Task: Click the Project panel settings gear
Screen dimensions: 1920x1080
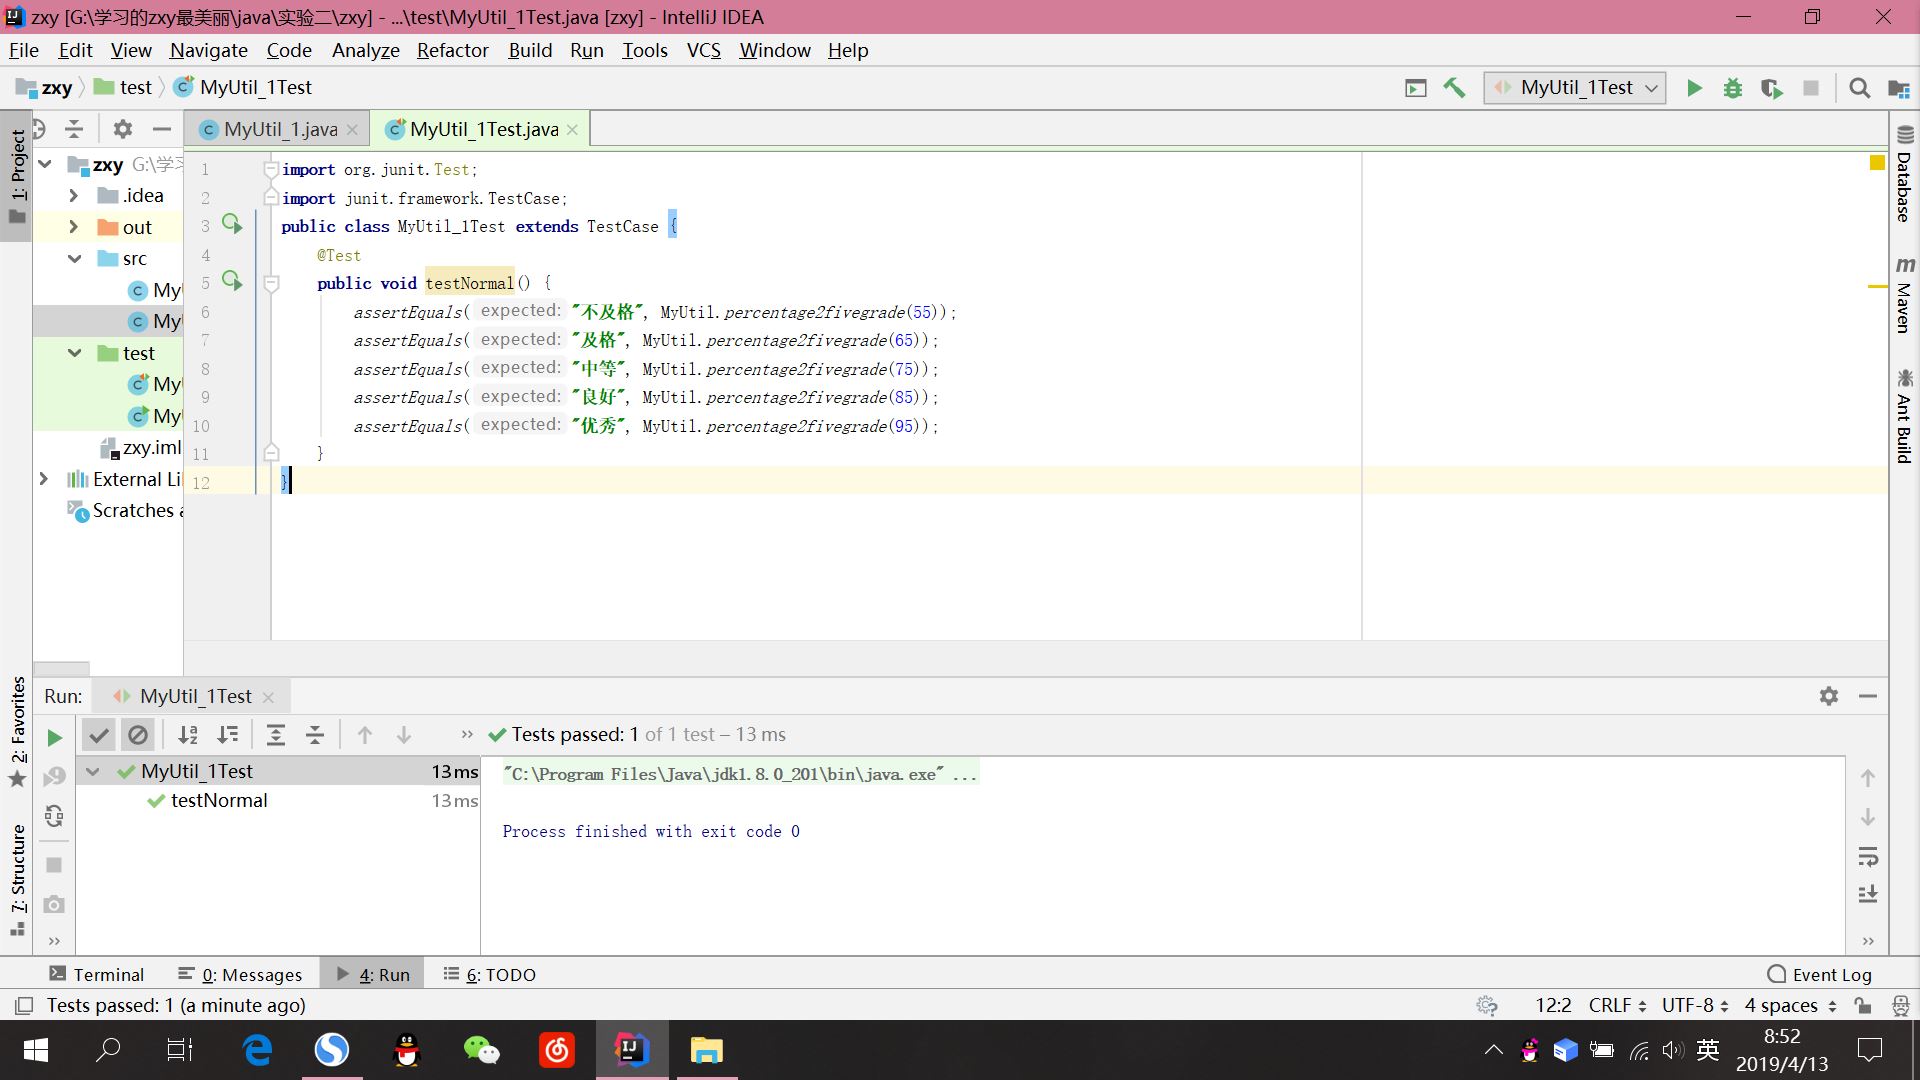Action: (x=123, y=129)
